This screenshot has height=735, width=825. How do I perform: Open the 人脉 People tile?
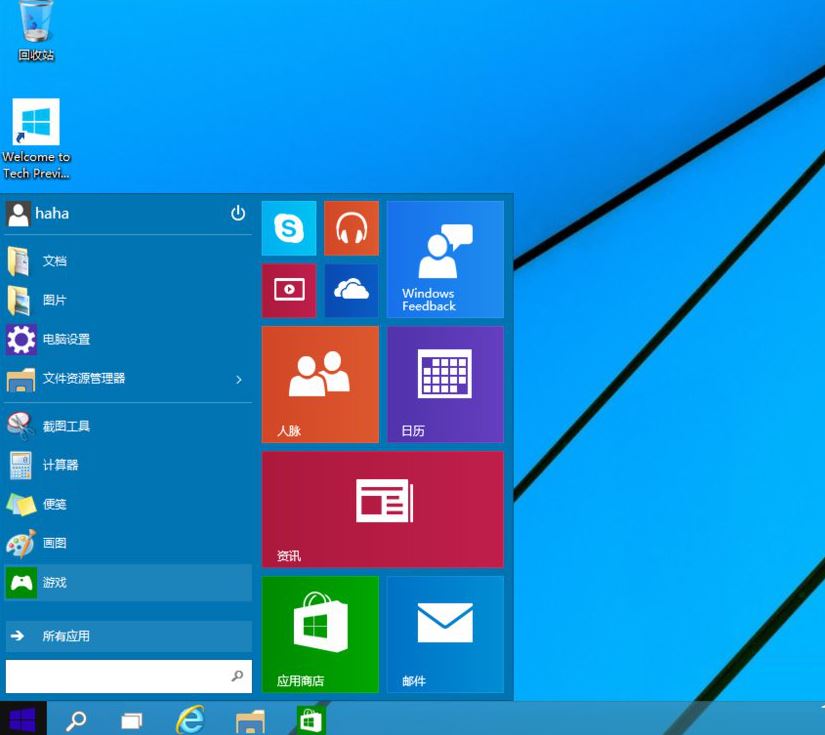click(320, 384)
